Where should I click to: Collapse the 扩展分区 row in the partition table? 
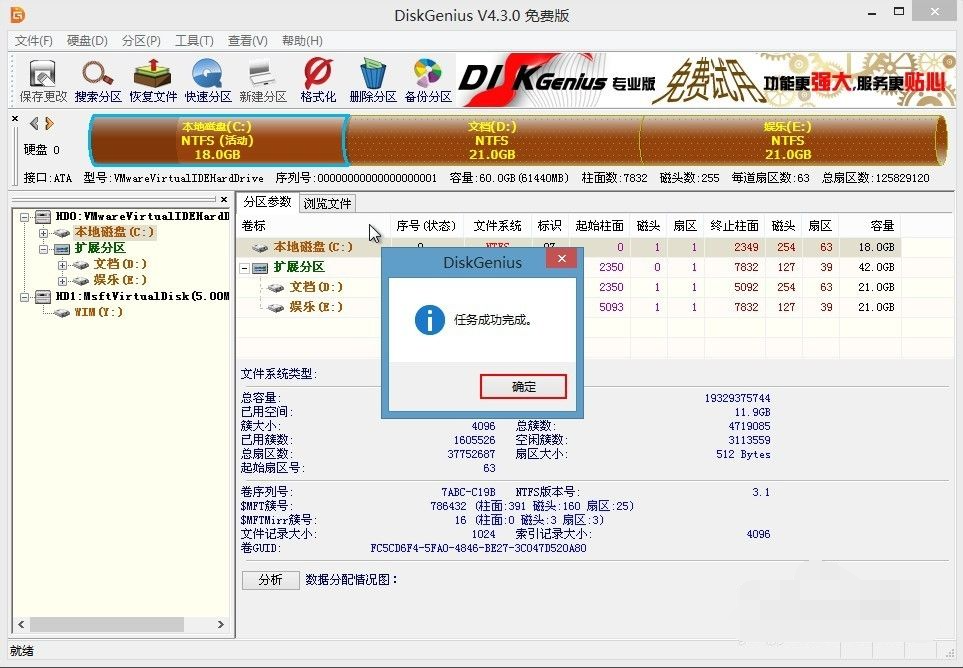(x=244, y=267)
